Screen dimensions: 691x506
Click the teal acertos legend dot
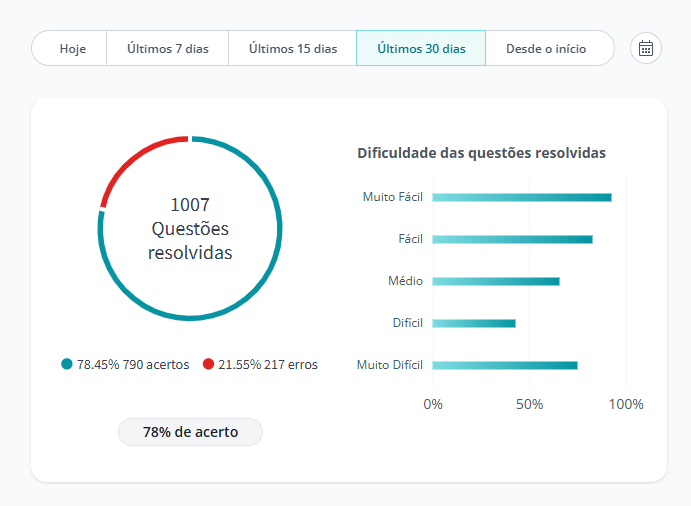[67, 364]
